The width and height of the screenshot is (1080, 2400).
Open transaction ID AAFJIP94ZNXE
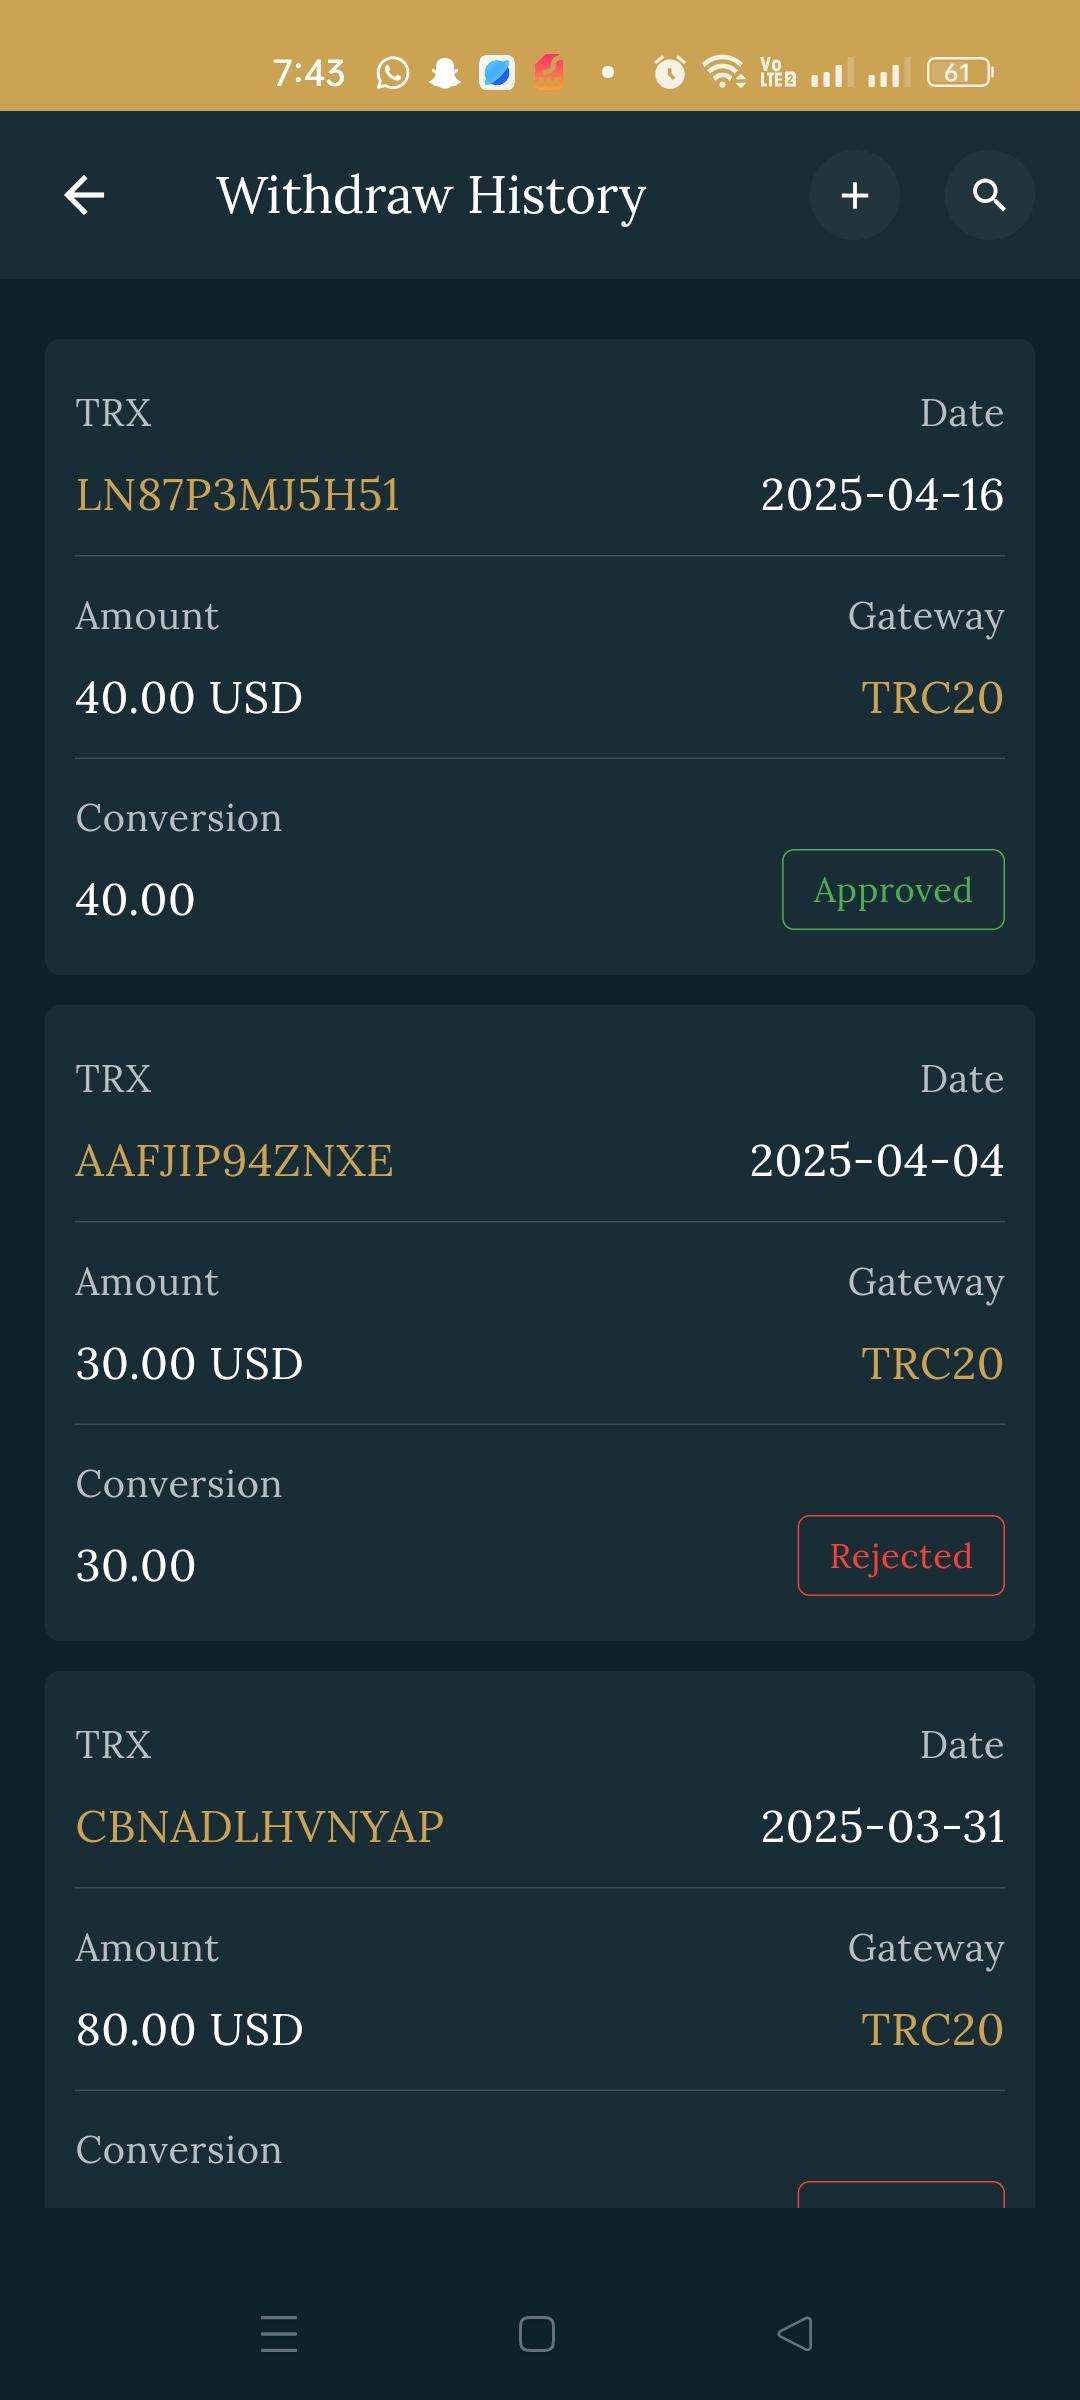coord(235,1161)
